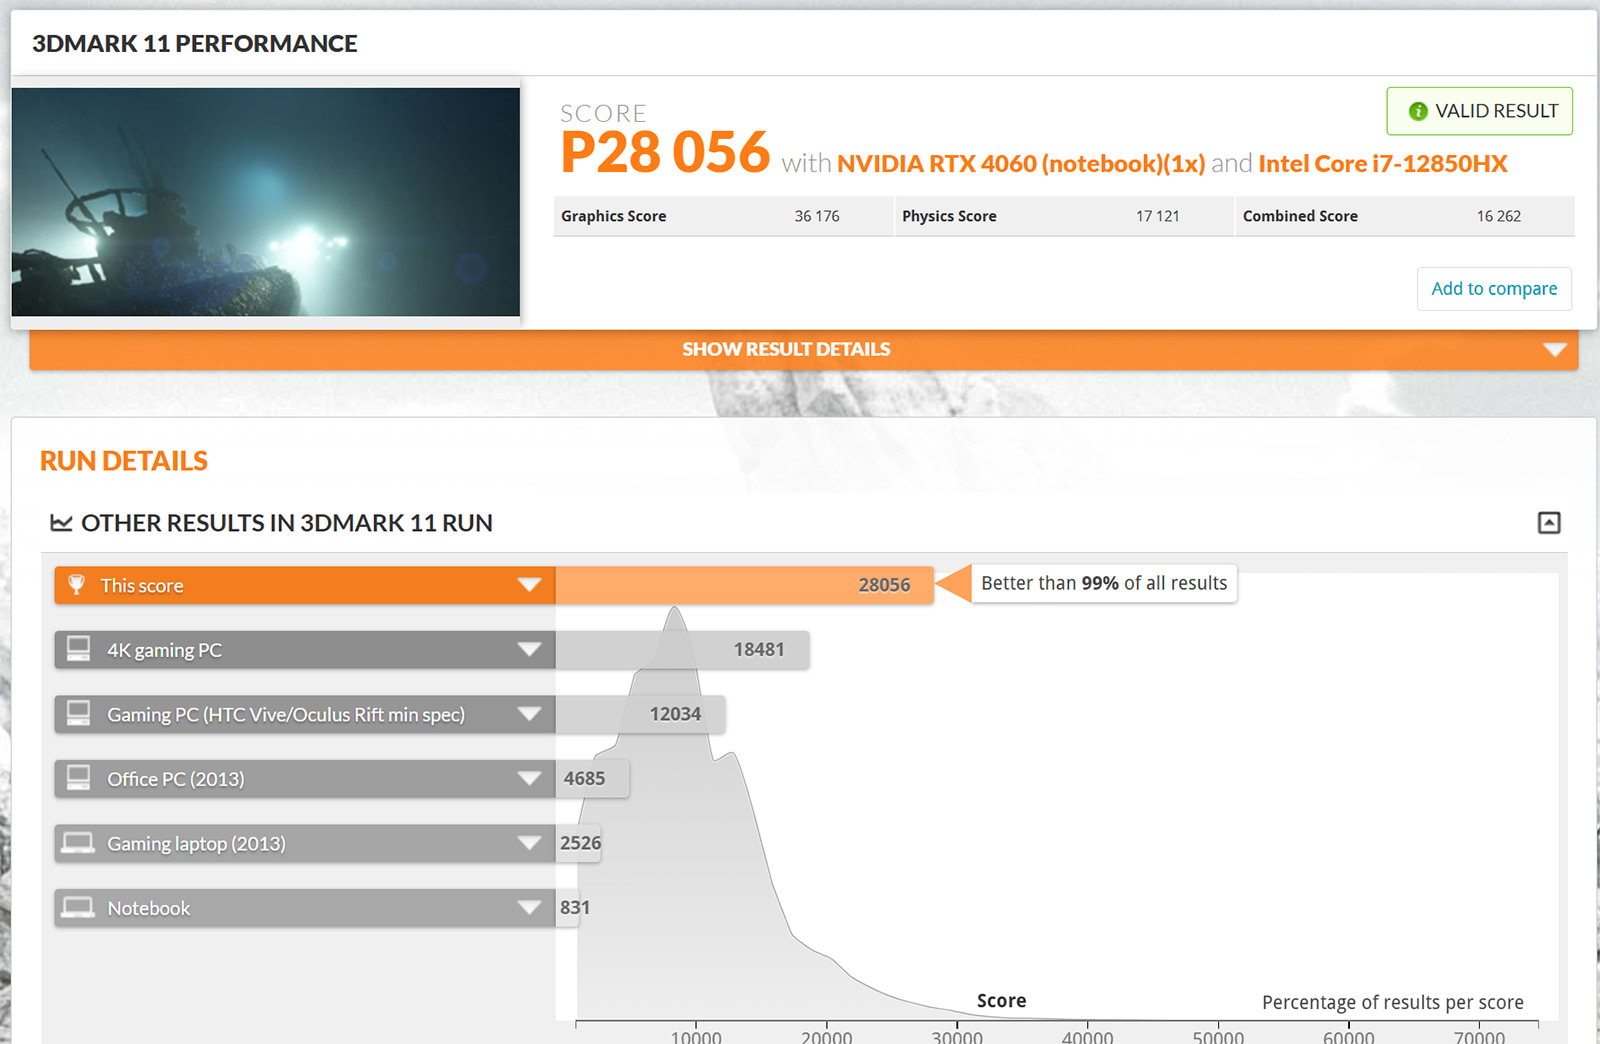This screenshot has height=1044, width=1600.
Task: Click the 12034 score bar
Action: coord(640,714)
